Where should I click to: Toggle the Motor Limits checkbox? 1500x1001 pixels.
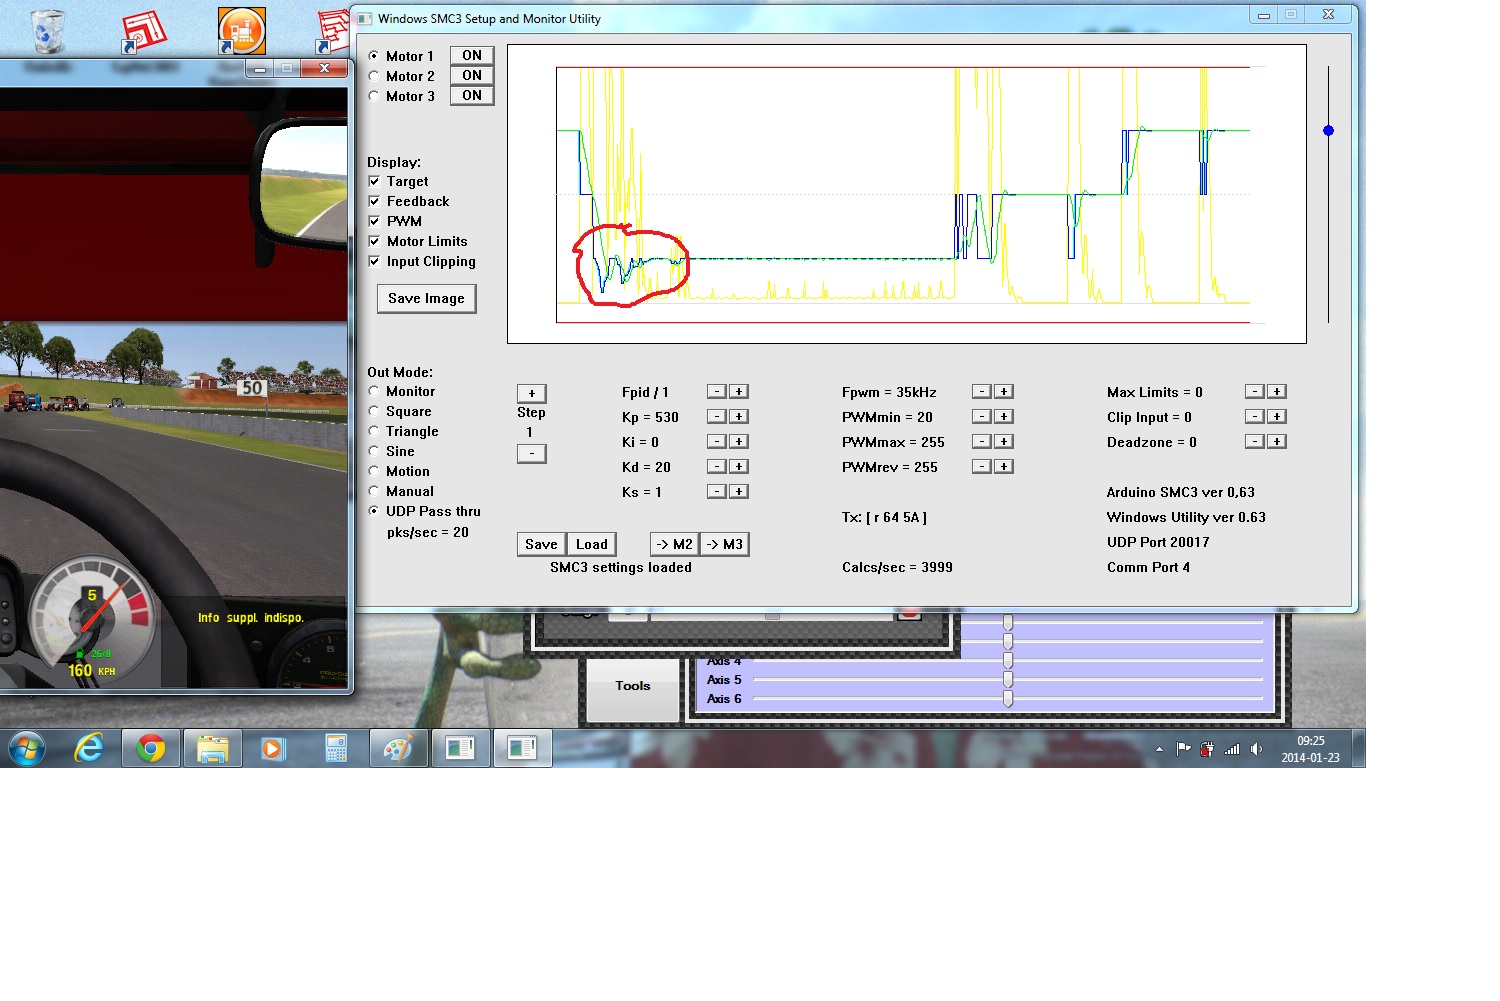point(374,241)
